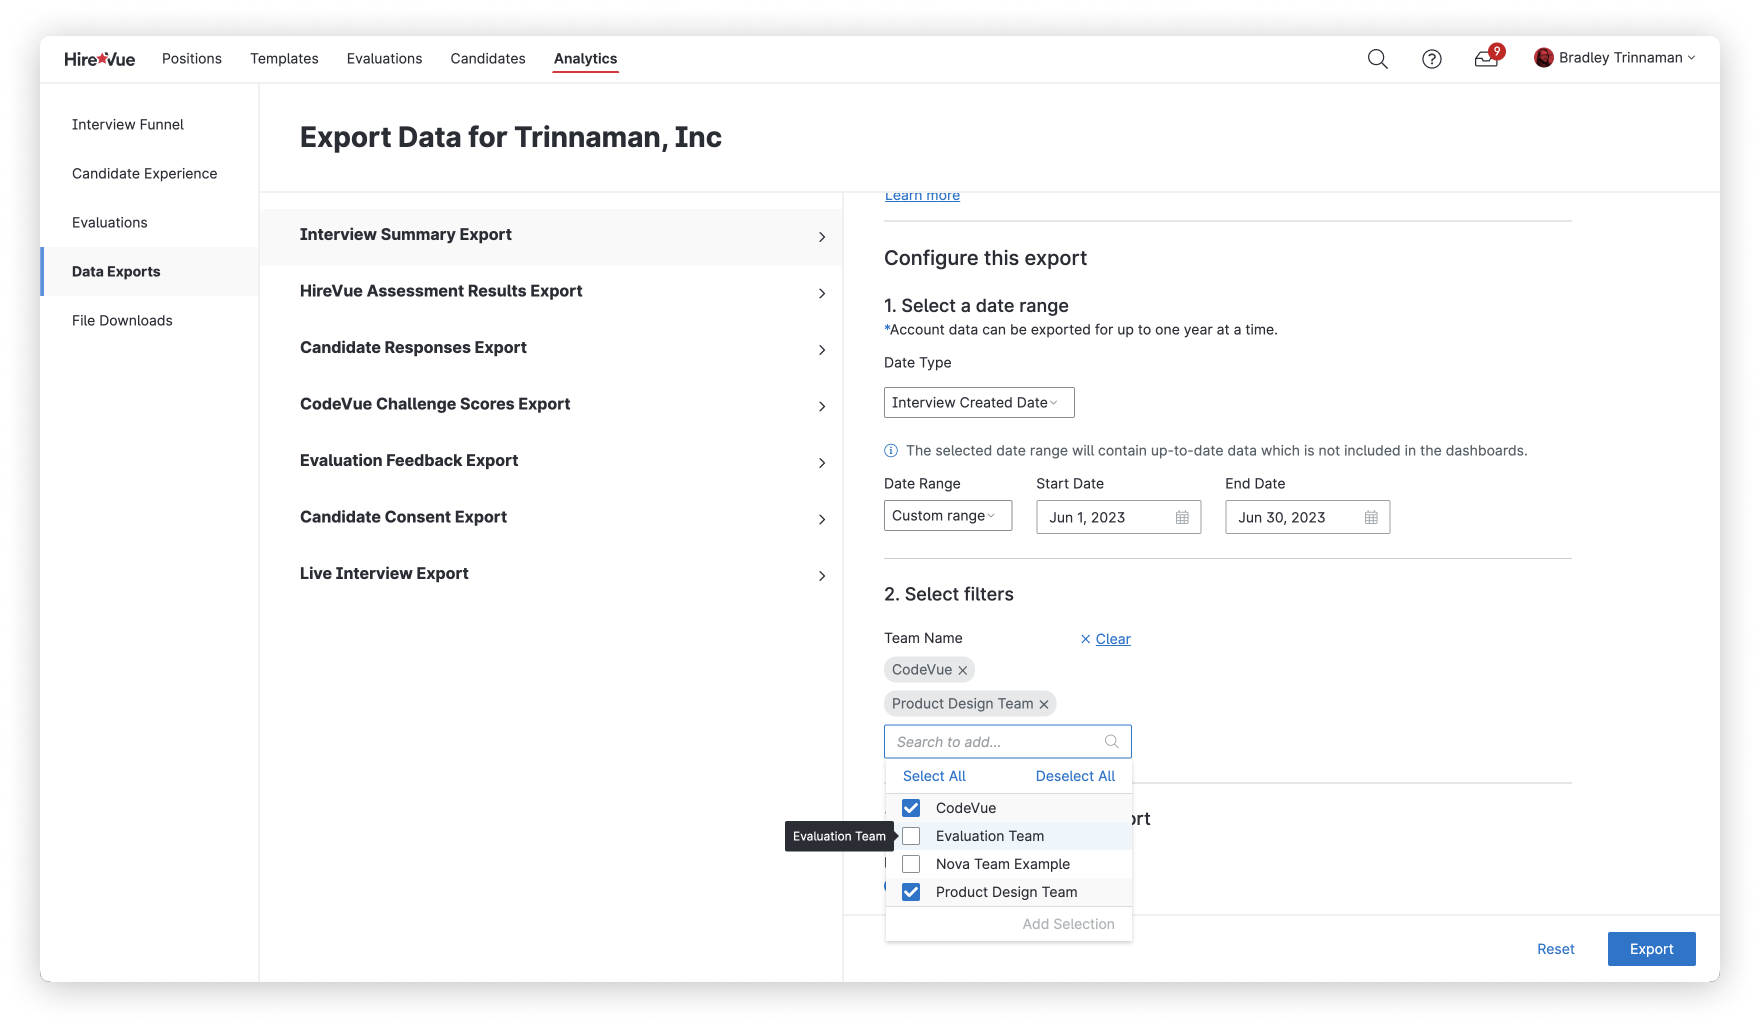Go to the Candidates tab

(x=488, y=59)
